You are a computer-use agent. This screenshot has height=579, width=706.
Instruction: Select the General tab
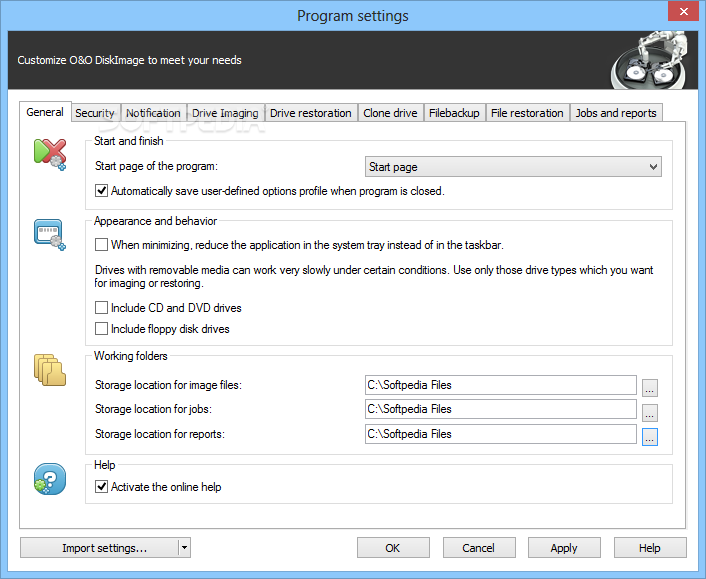45,112
